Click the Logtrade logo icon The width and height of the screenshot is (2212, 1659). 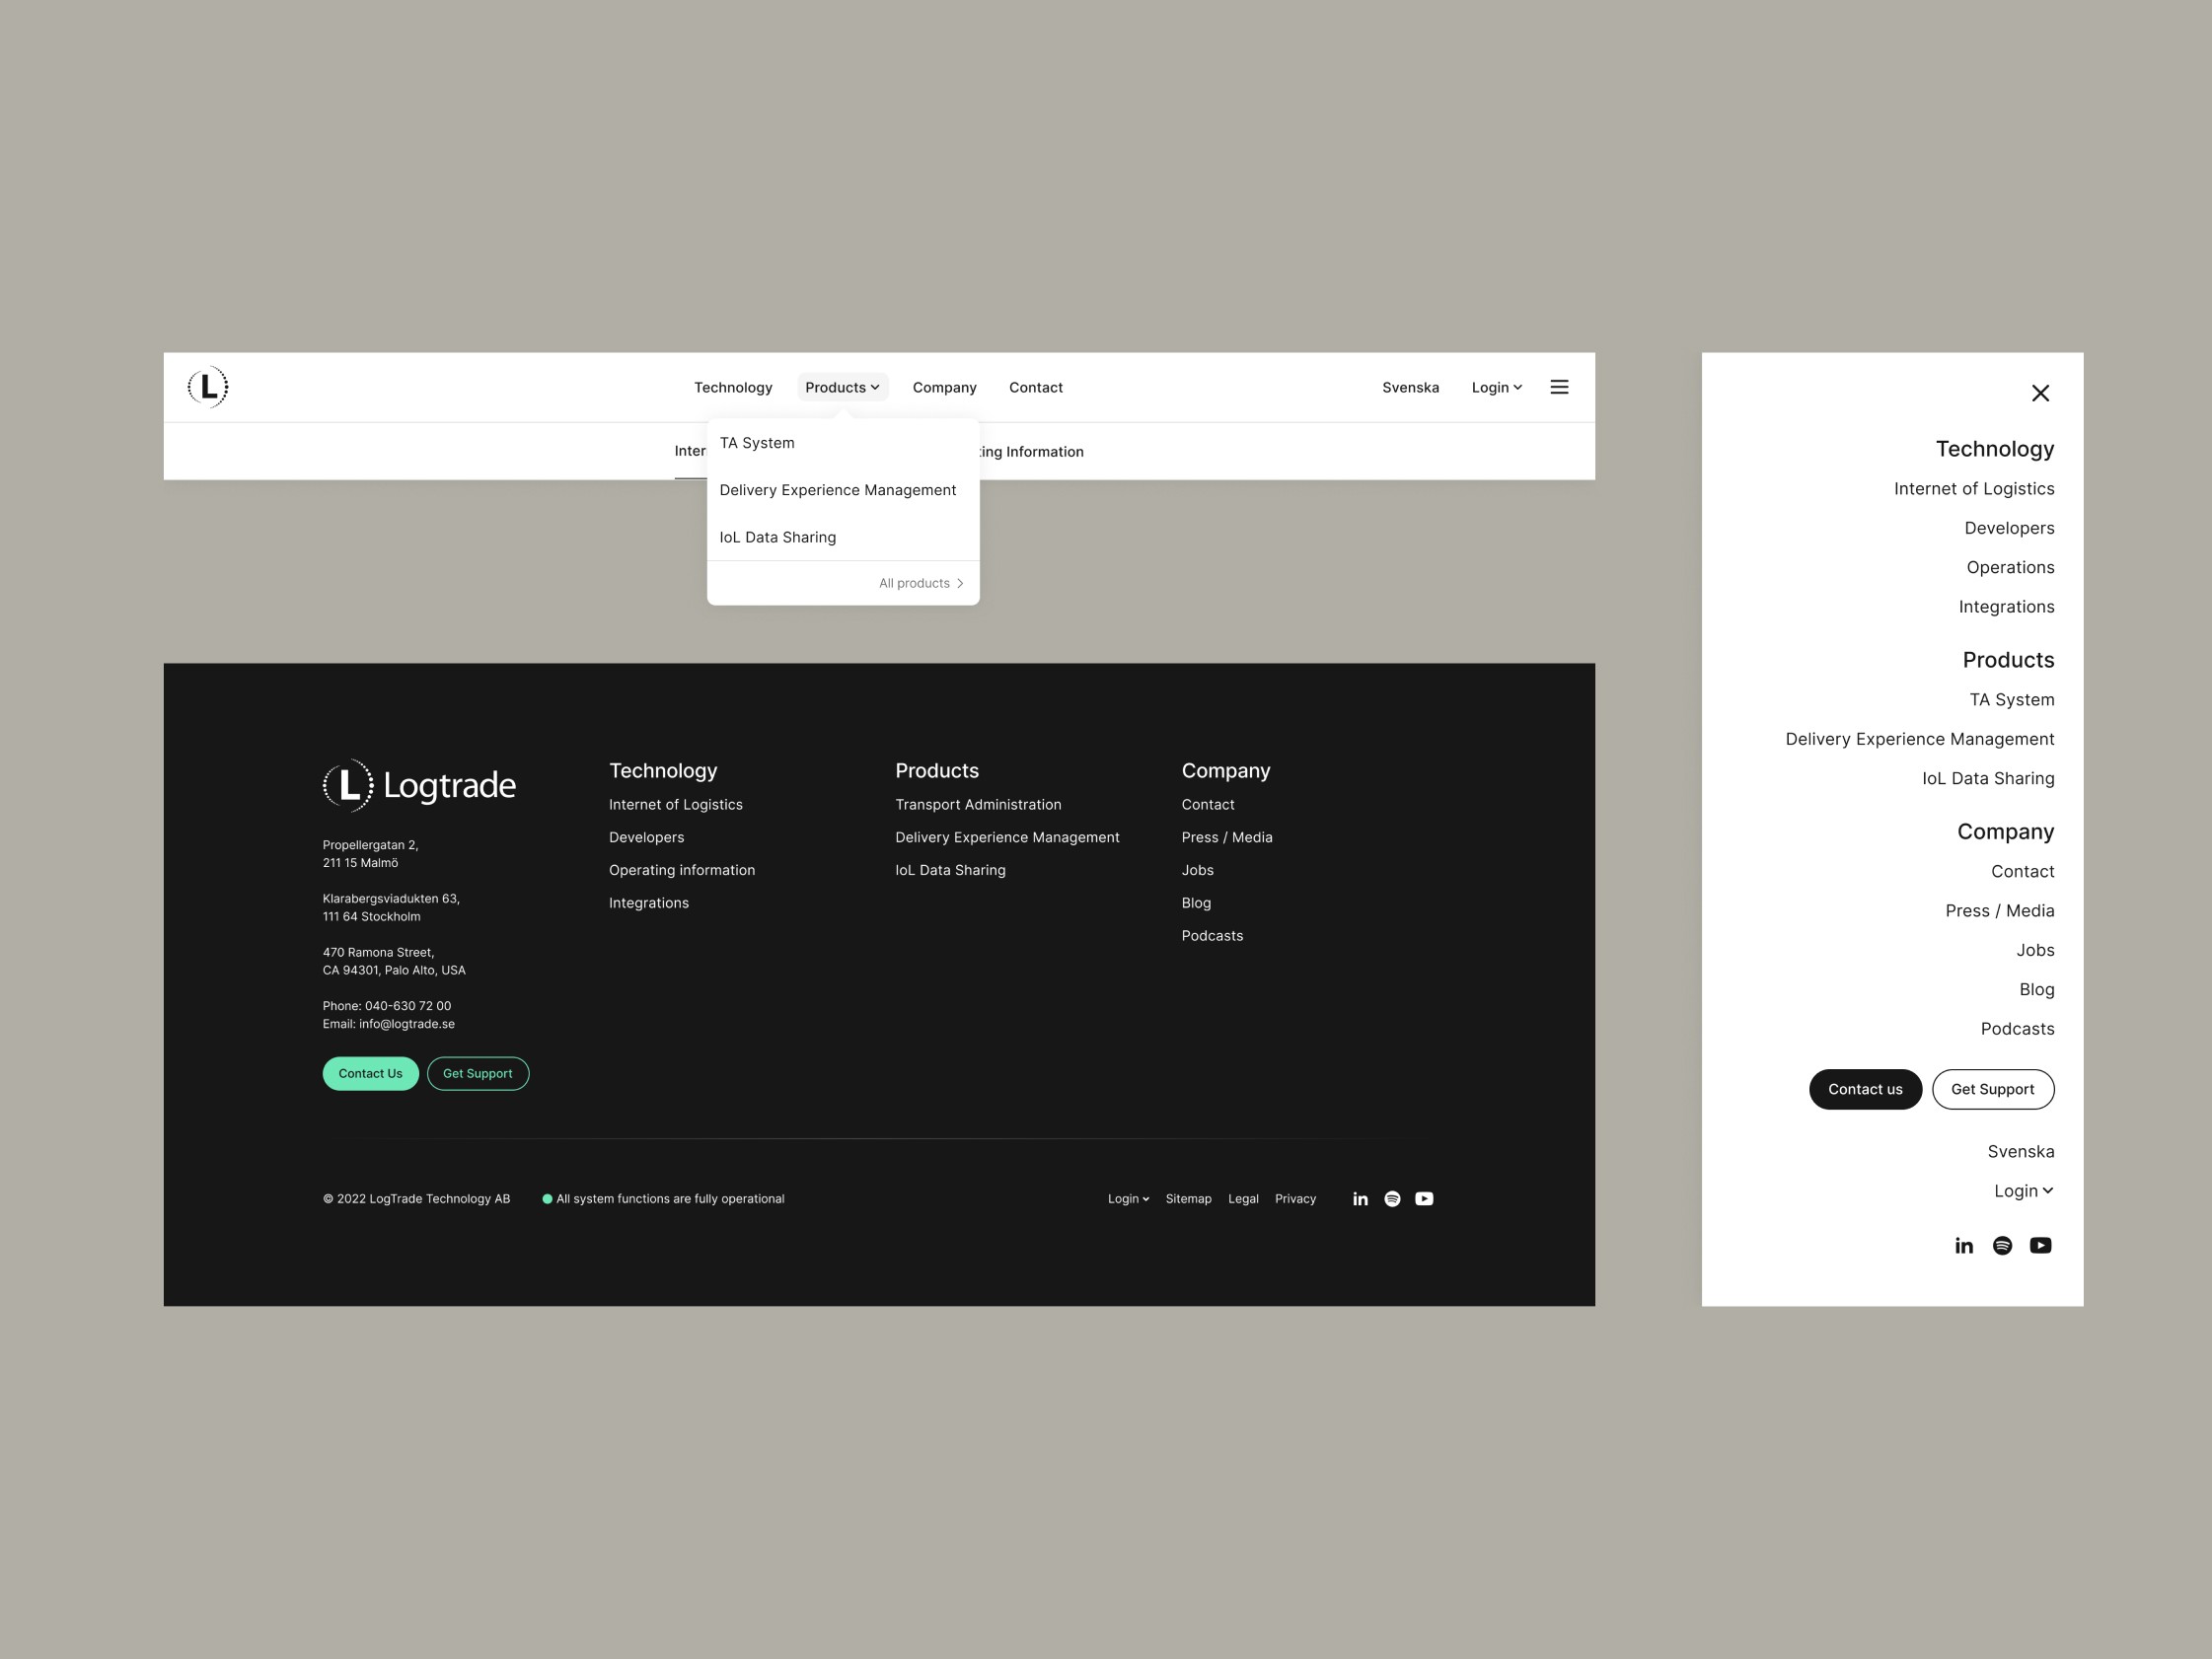207,387
